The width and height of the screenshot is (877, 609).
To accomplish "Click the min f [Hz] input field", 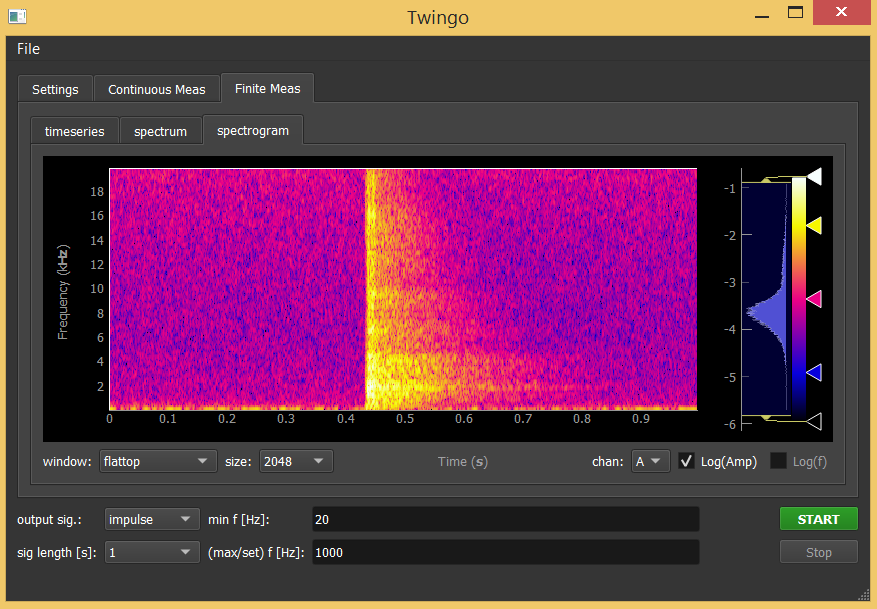I will point(506,519).
